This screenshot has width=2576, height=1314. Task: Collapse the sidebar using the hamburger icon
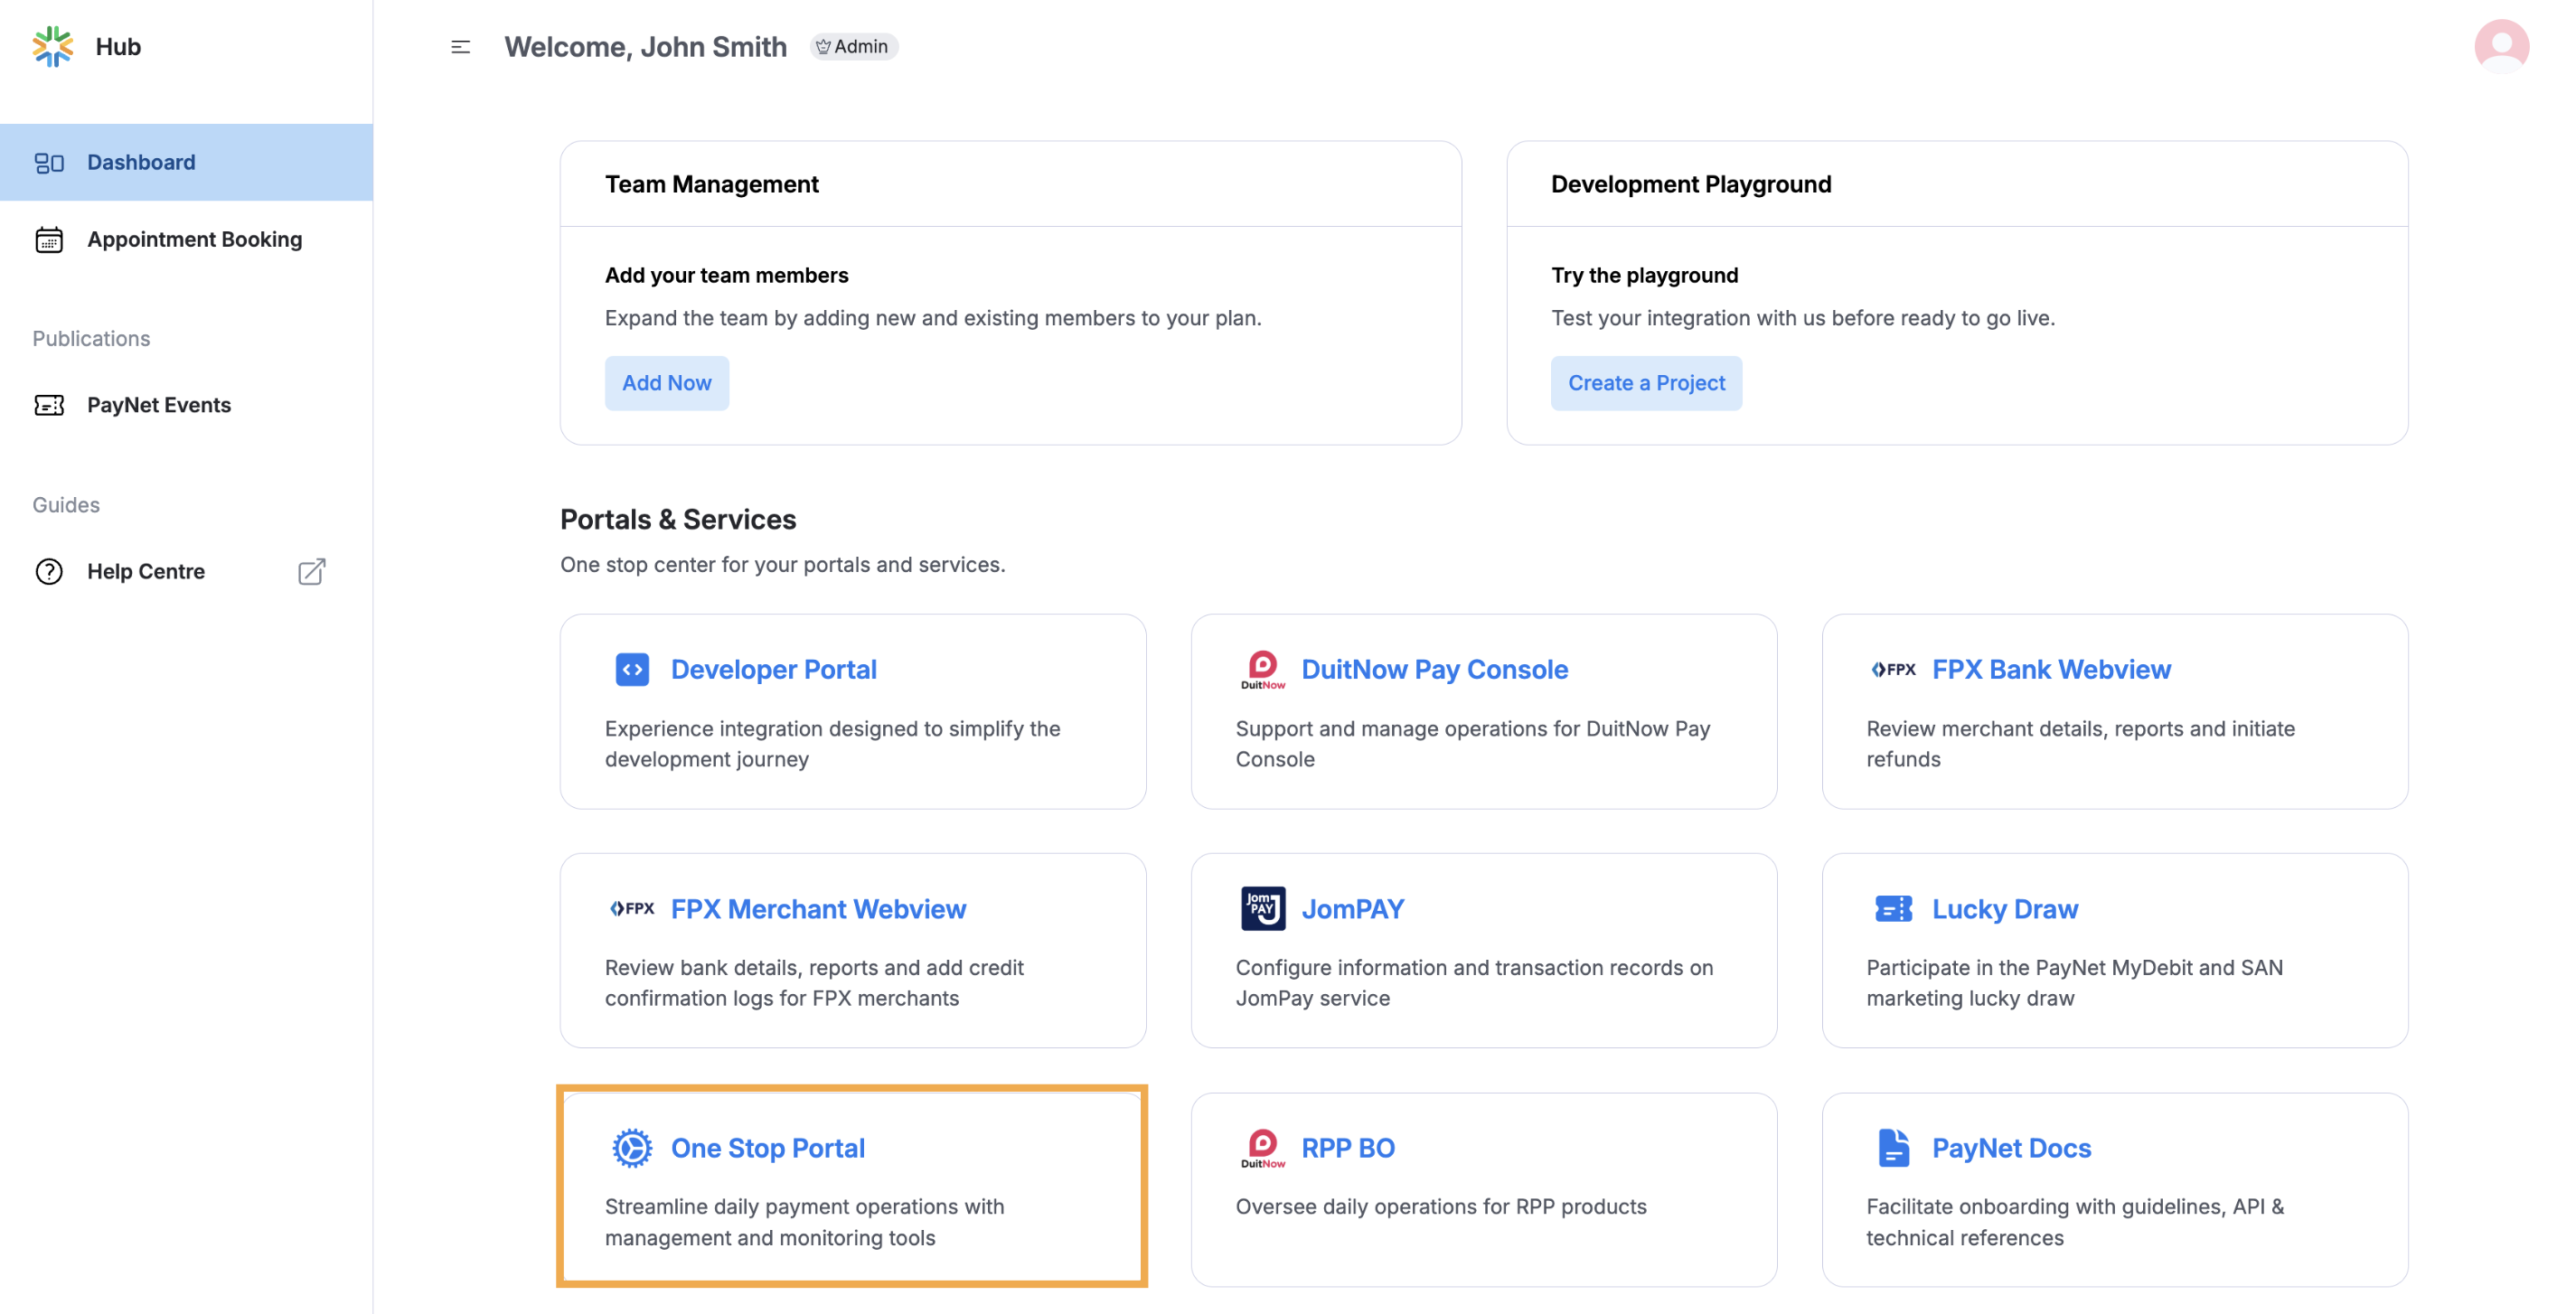click(460, 46)
